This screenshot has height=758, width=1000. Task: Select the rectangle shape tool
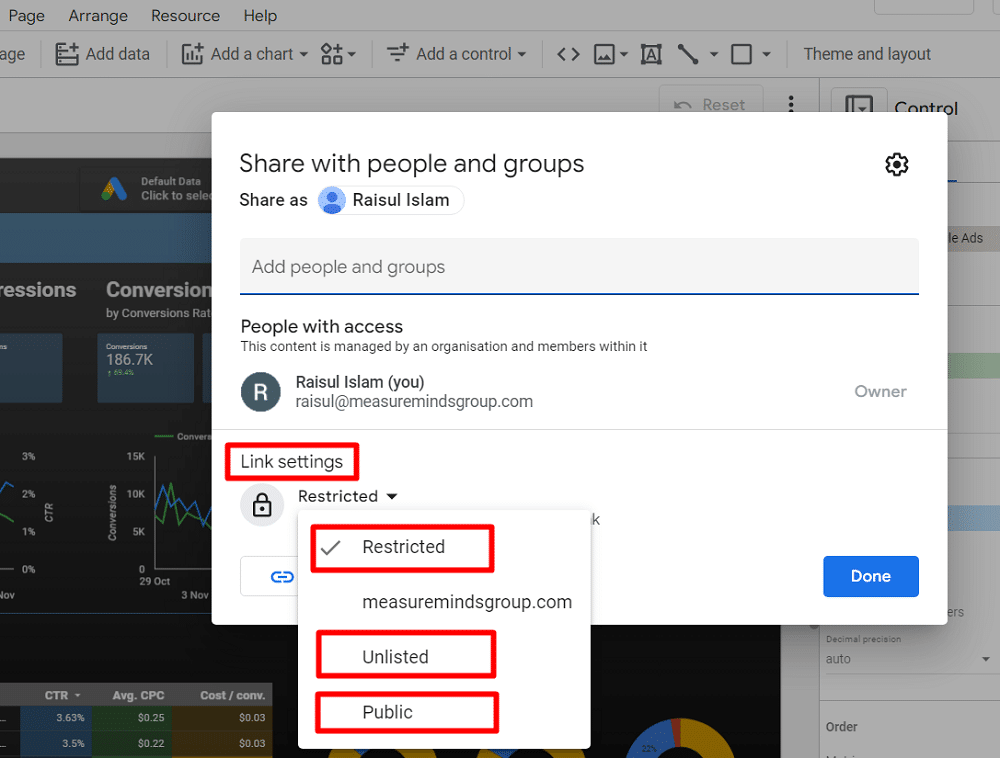click(743, 54)
